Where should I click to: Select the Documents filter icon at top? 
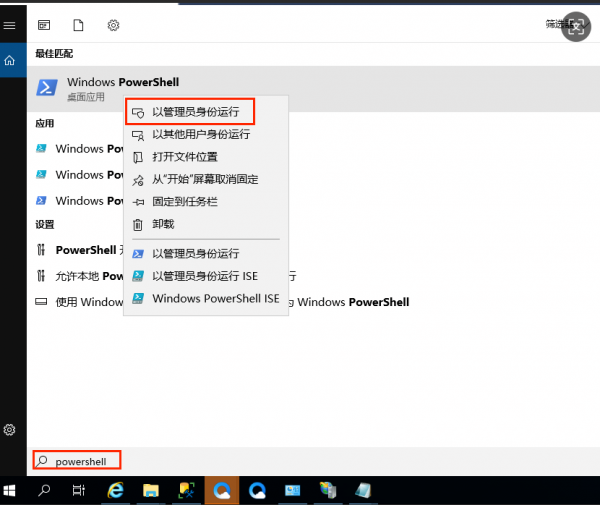point(79,24)
